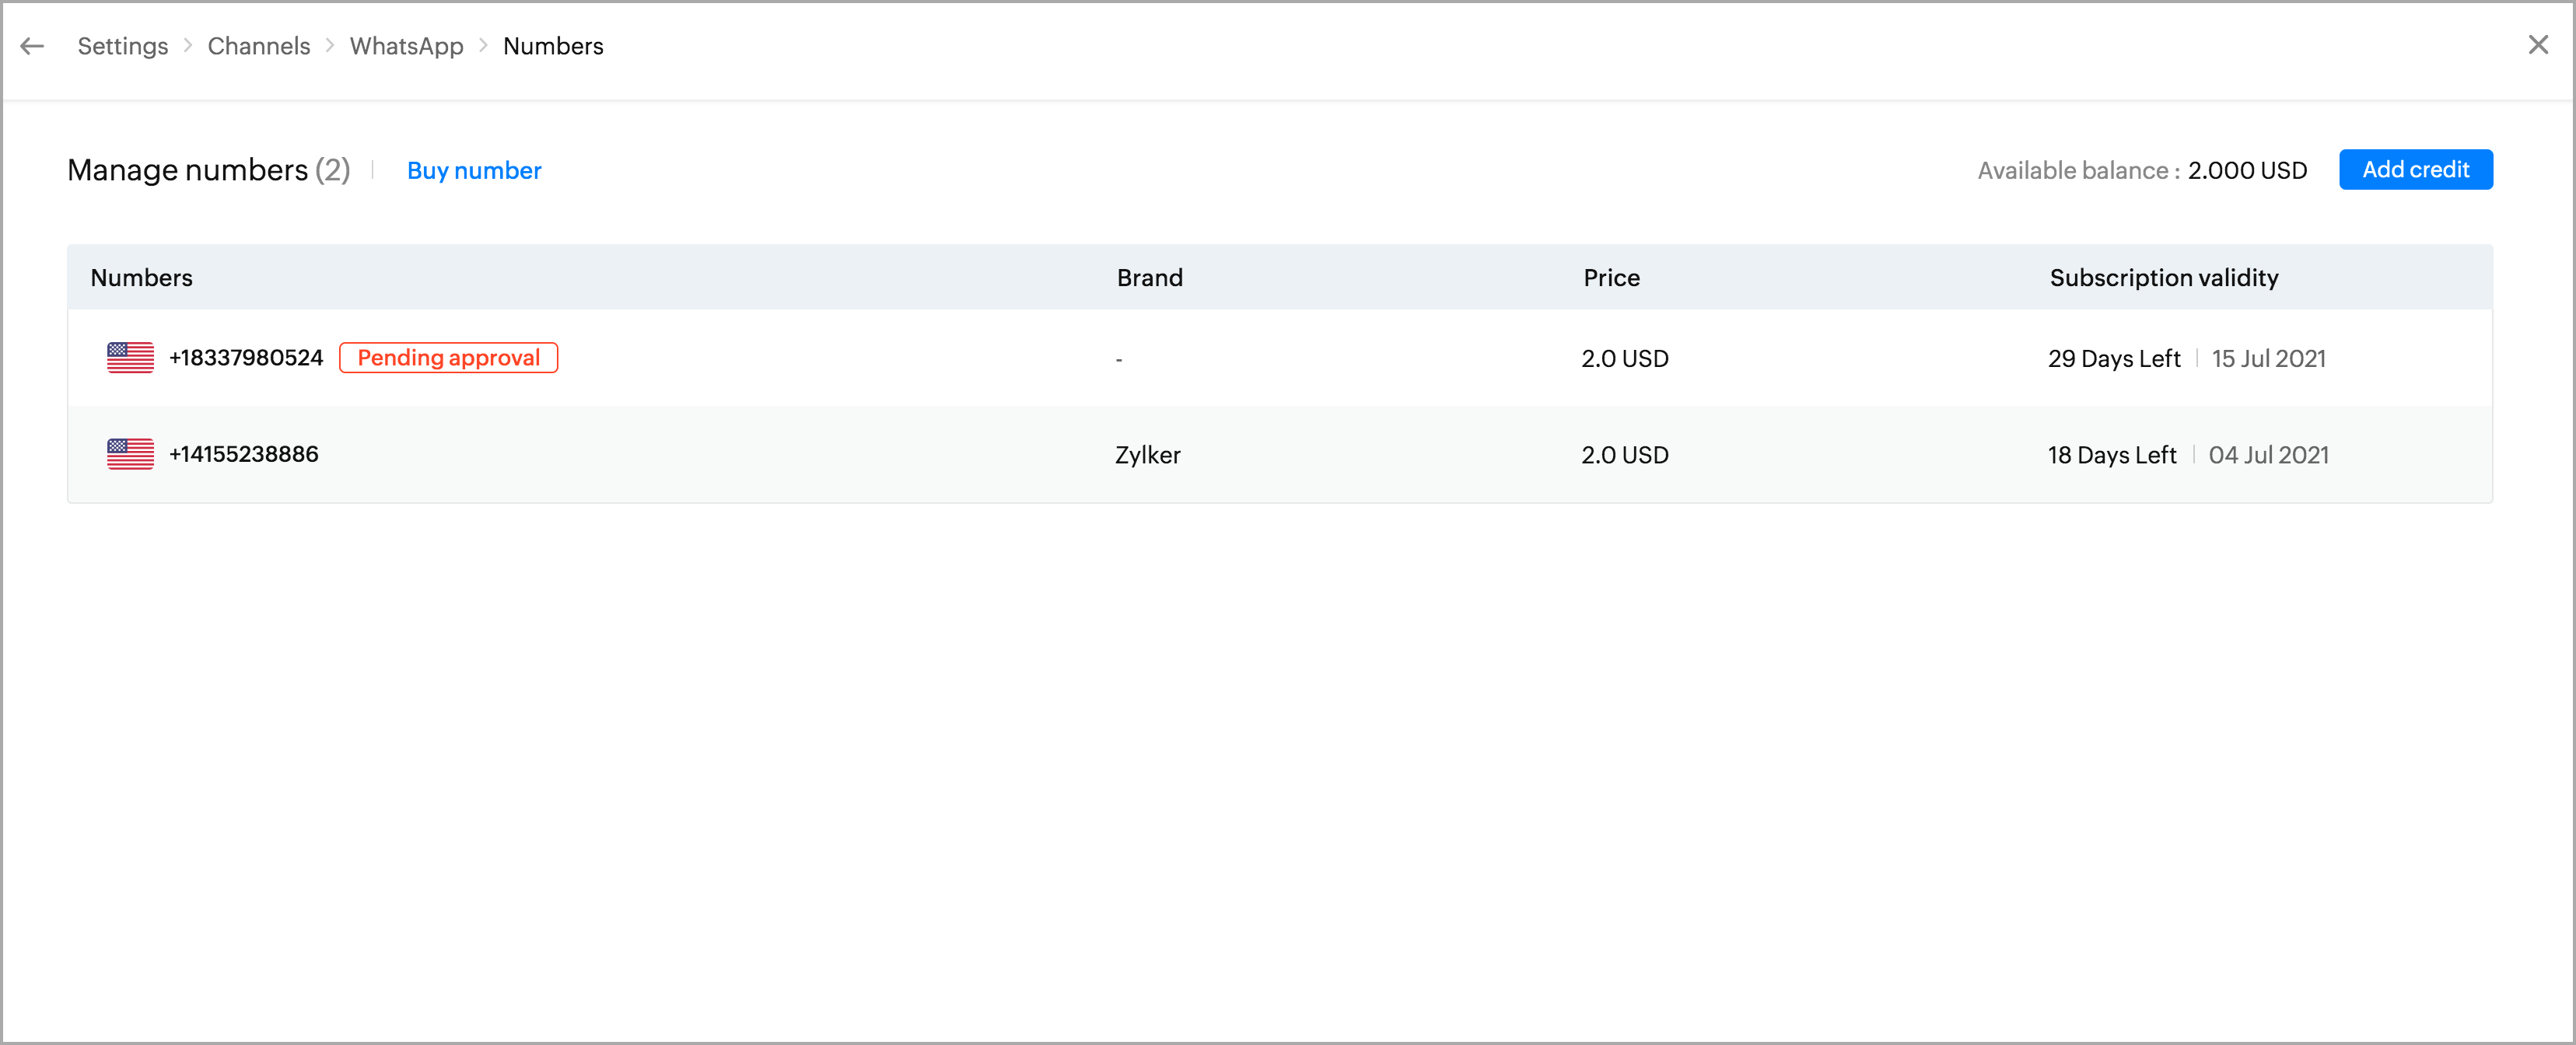Viewport: 2576px width, 1045px height.
Task: Click 29 Days Left validity text
Action: tap(2113, 359)
